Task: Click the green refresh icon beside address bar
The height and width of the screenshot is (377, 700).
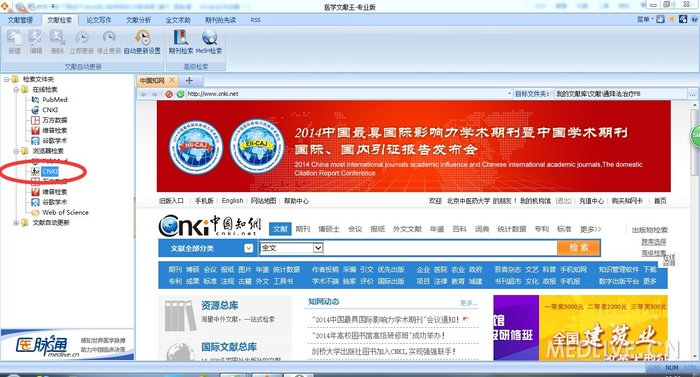Action: pos(180,94)
